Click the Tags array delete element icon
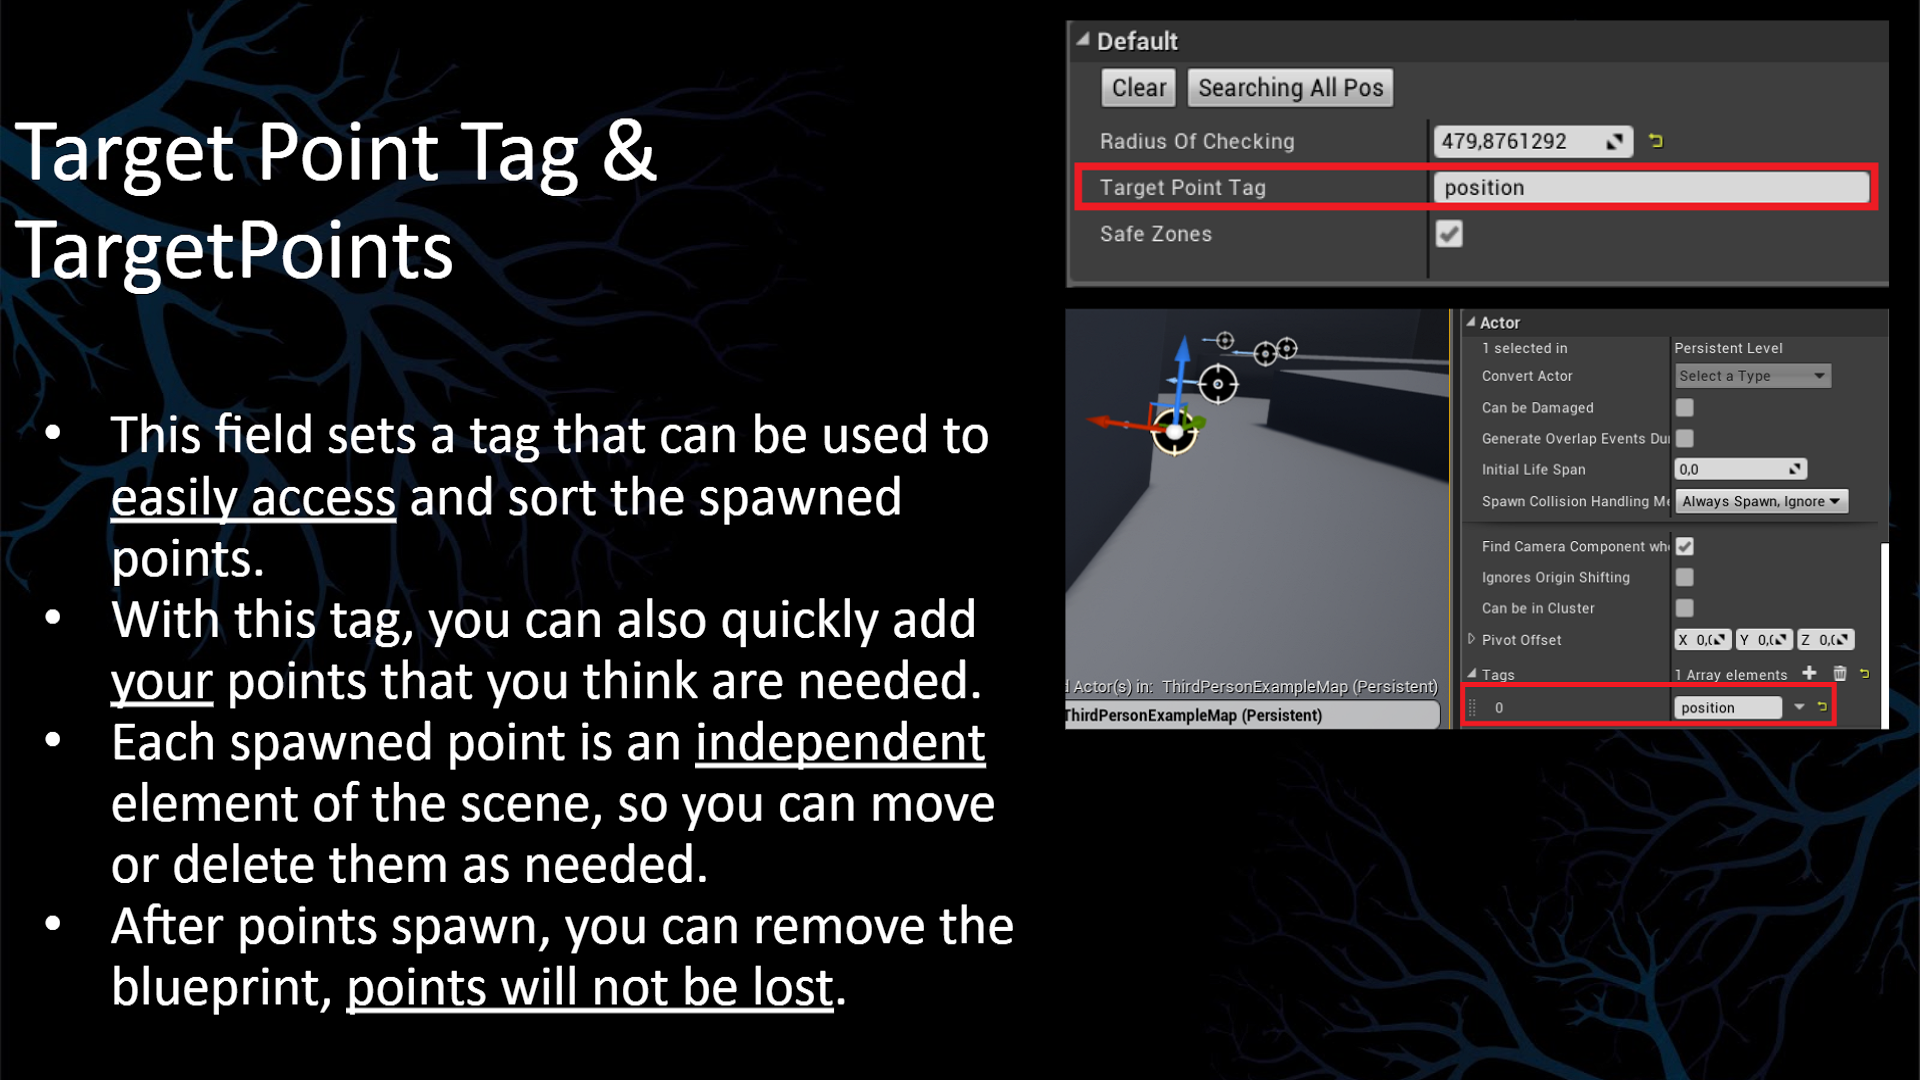 pos(1842,675)
